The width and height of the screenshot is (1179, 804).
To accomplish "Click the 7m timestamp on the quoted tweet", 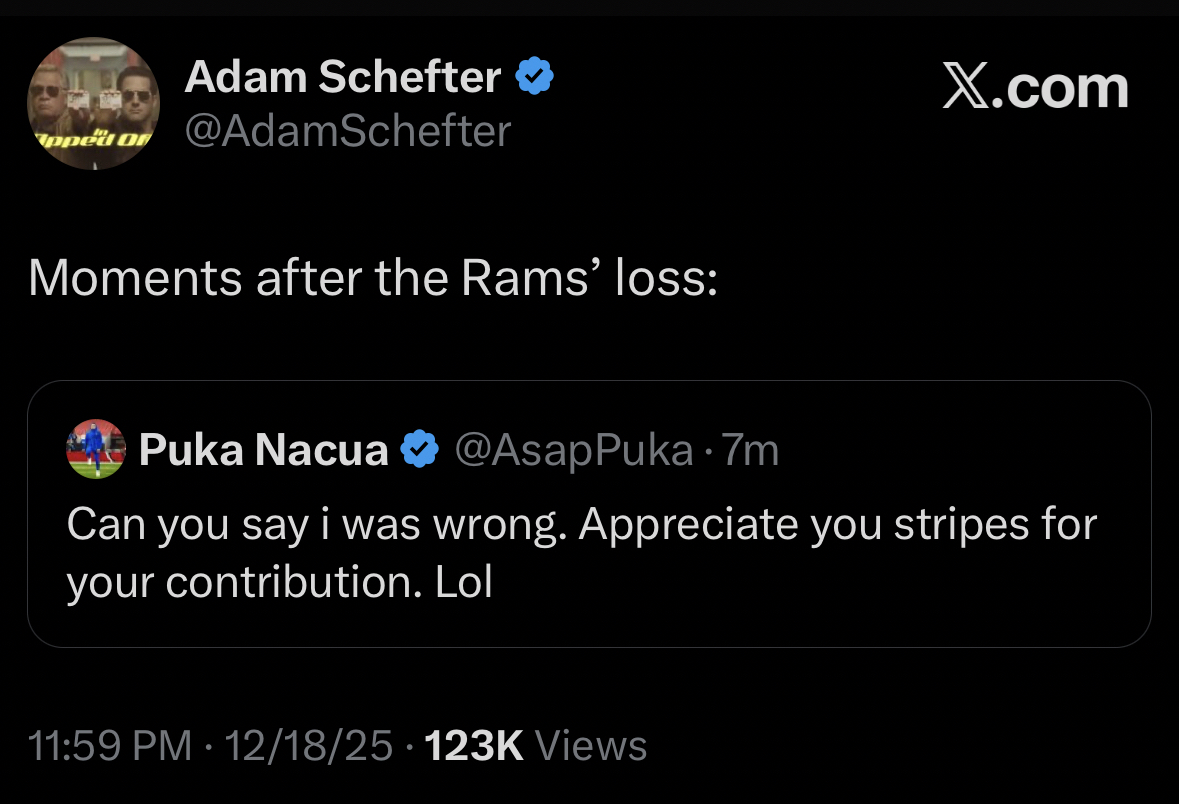I will [x=750, y=451].
